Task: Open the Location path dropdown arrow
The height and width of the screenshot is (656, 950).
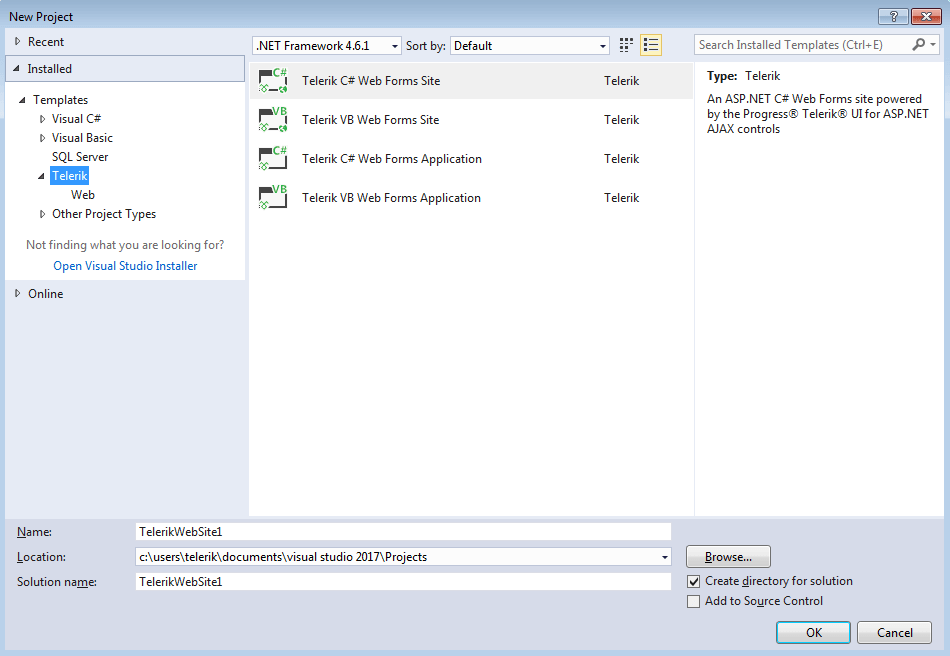Action: click(x=665, y=557)
